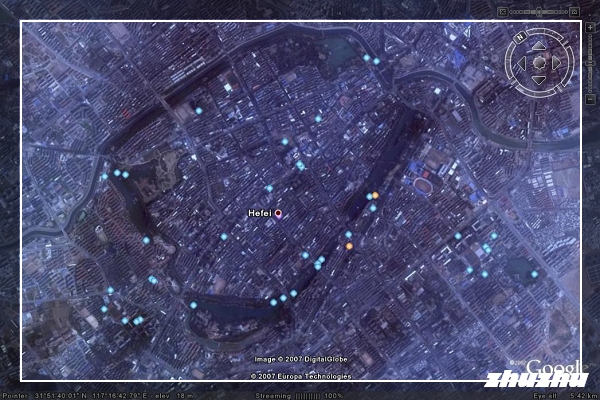Viewport: 600px width, 400px height.
Task: Pan the map up with compass arrow
Action: (x=539, y=45)
